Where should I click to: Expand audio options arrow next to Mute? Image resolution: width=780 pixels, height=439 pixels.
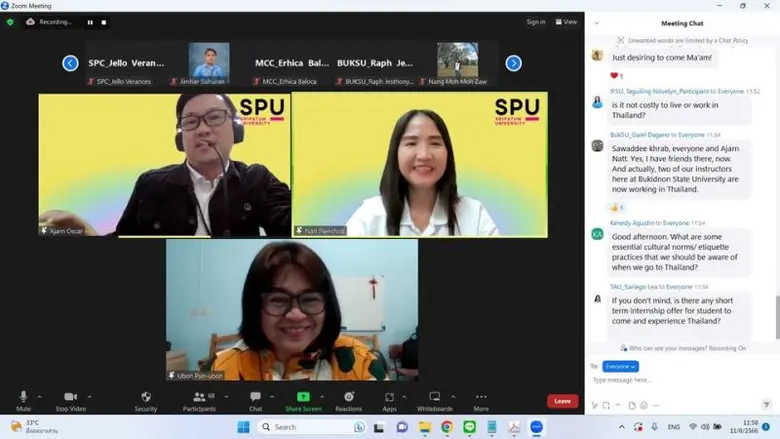[x=41, y=396]
